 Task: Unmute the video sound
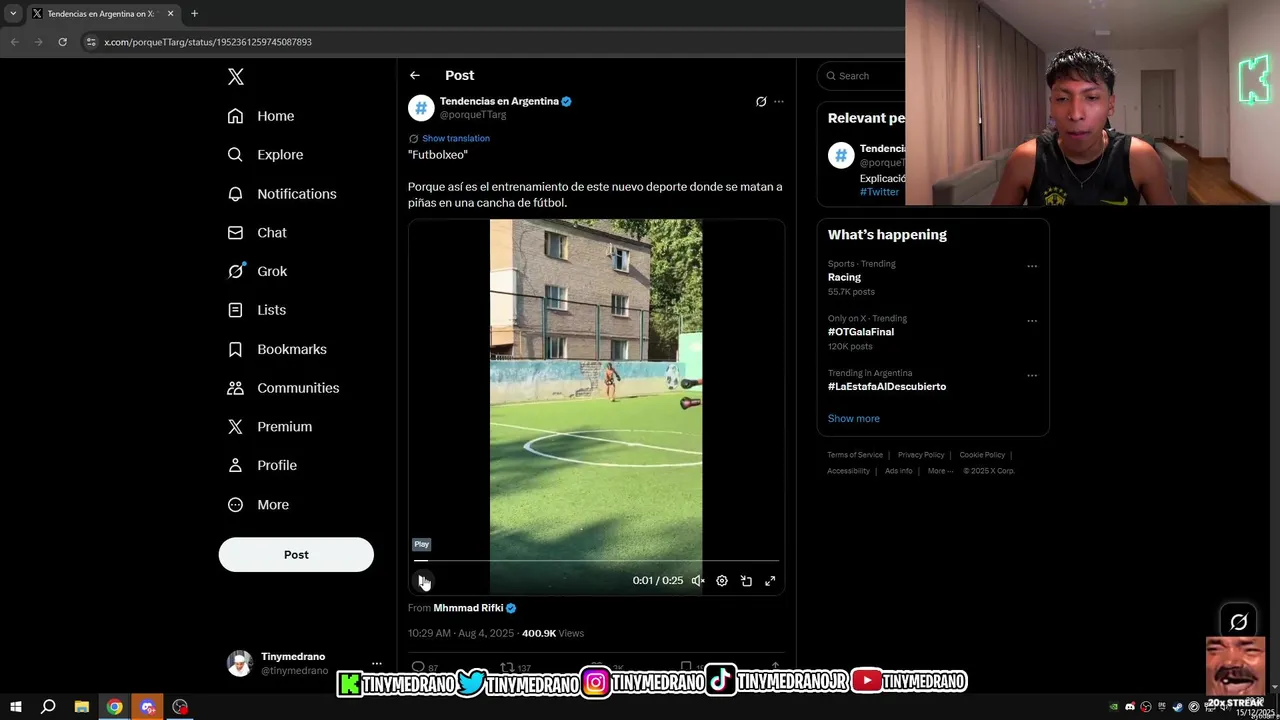tap(698, 581)
